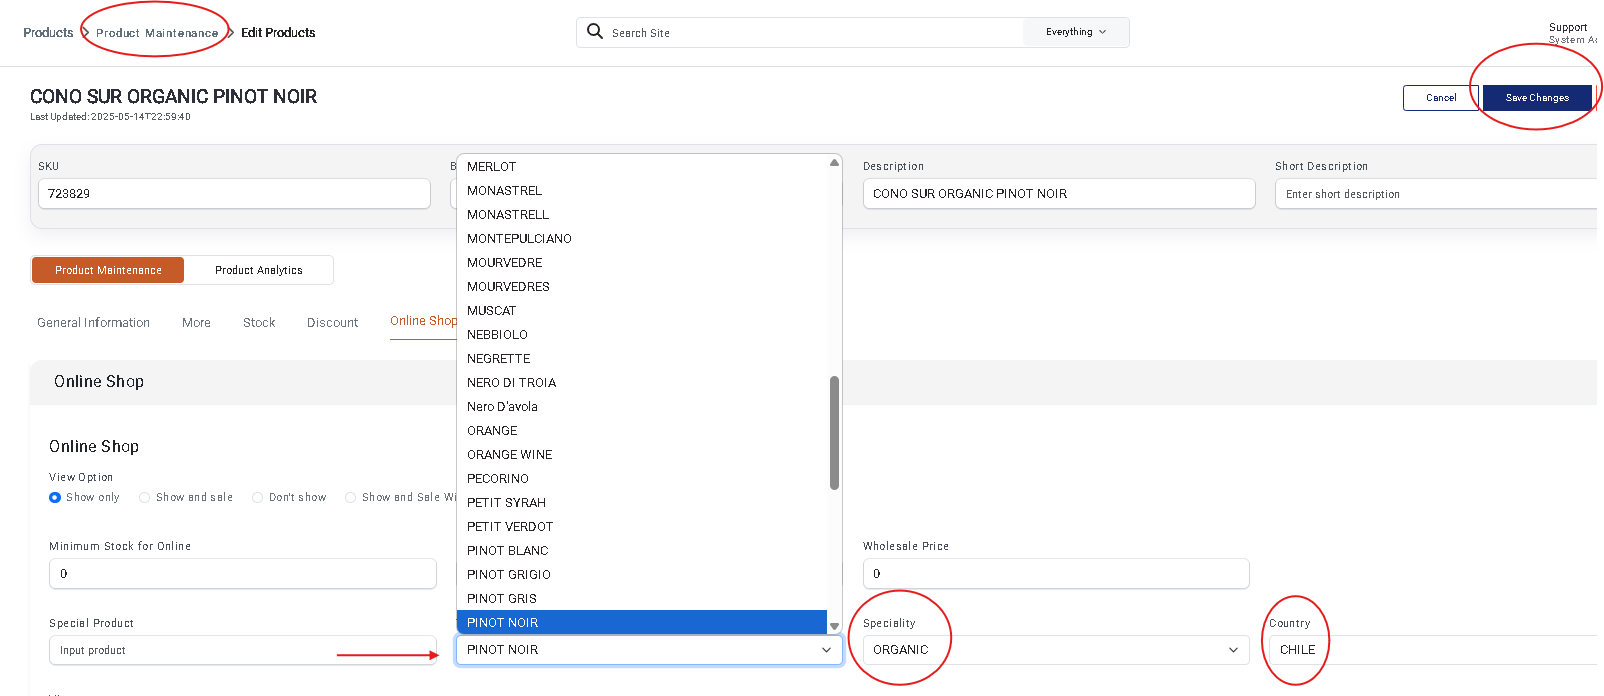Screen dimensions: 1604x696
Task: Open the Everything search scope dropdown
Action: click(x=1076, y=32)
